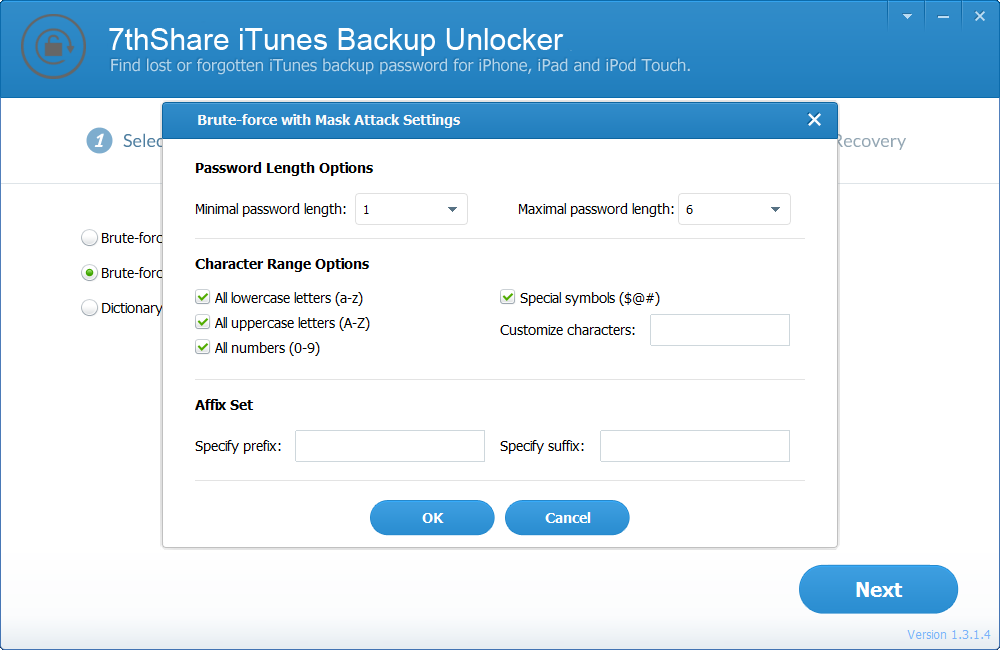Click the step 1 Select circle icon

click(99, 141)
